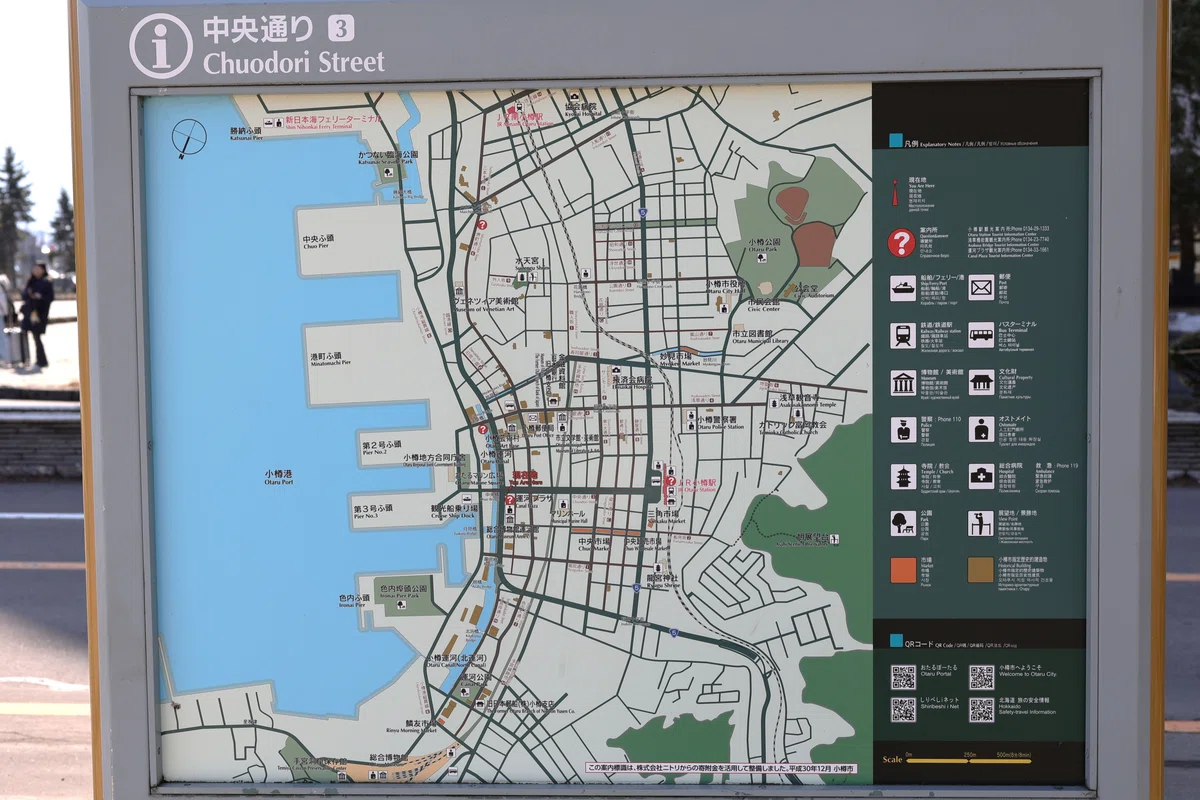Tap the 'Katsunai Pier' label
This screenshot has height=800, width=1200.
click(246, 139)
